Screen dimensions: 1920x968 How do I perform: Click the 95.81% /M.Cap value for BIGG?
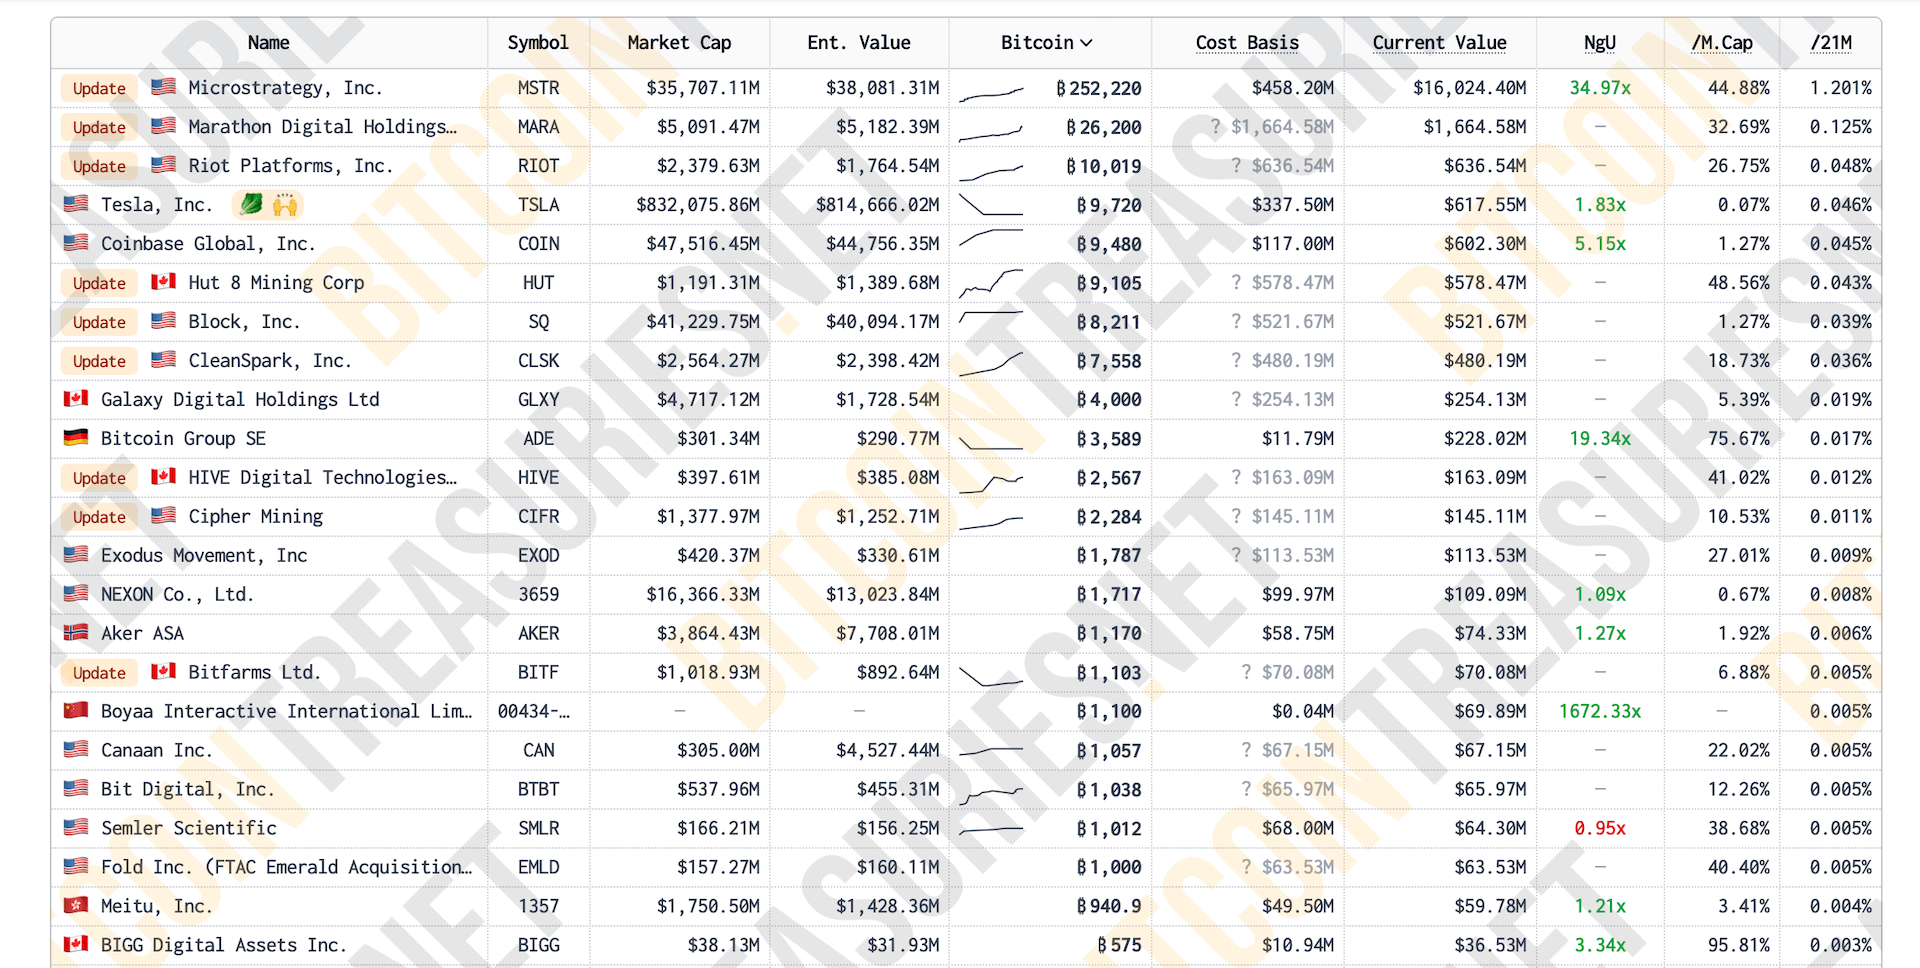(1738, 945)
